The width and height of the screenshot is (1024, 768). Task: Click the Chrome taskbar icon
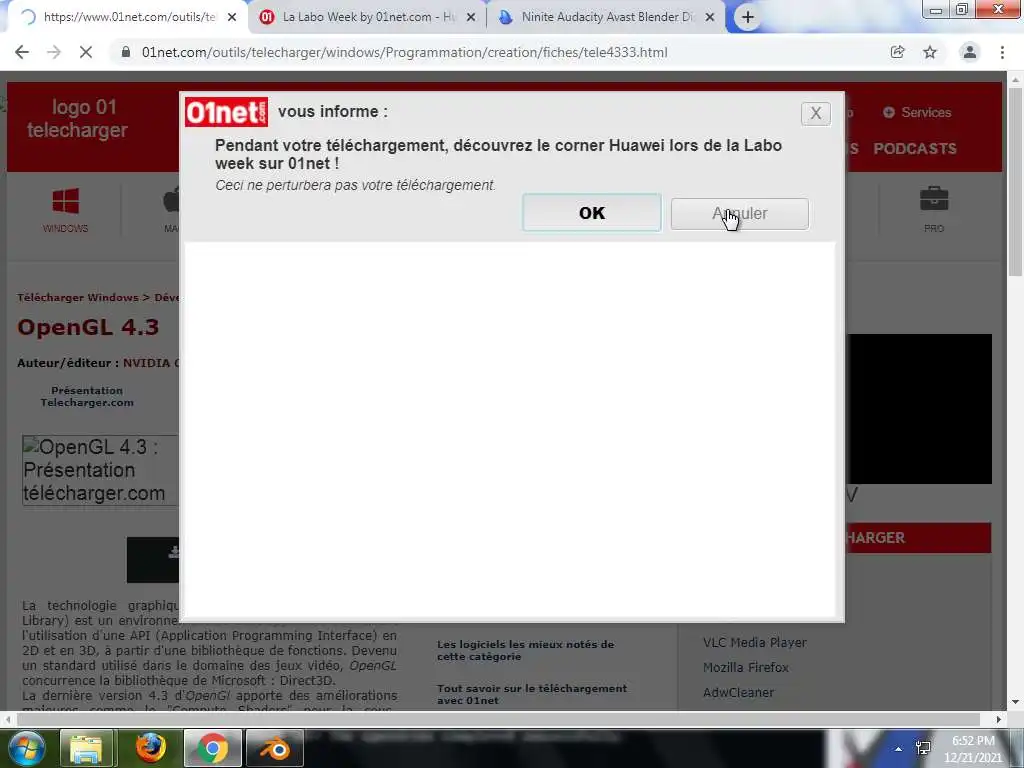pyautogui.click(x=212, y=748)
